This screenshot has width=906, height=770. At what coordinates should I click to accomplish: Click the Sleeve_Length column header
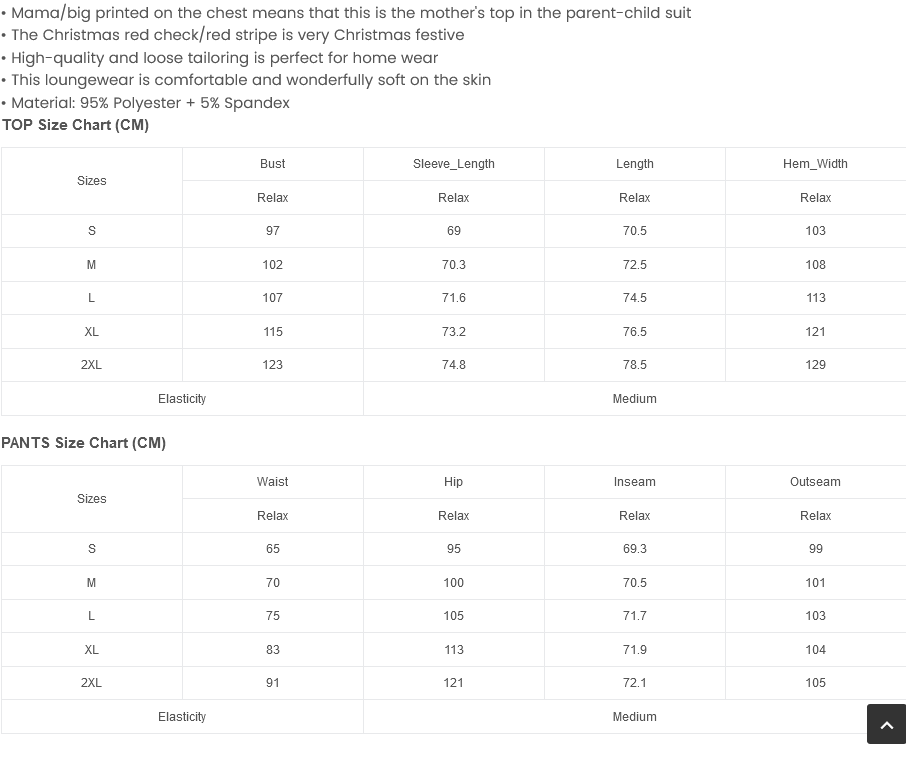pyautogui.click(x=453, y=164)
